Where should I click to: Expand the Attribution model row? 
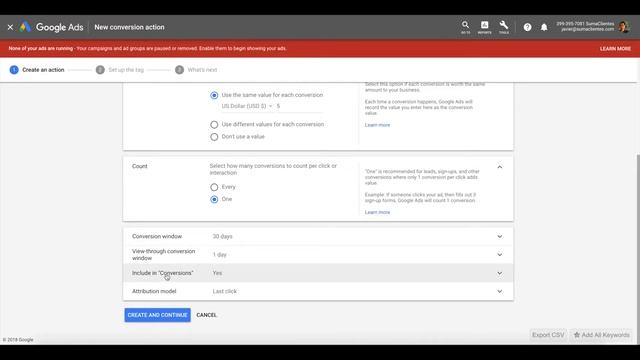click(318, 291)
